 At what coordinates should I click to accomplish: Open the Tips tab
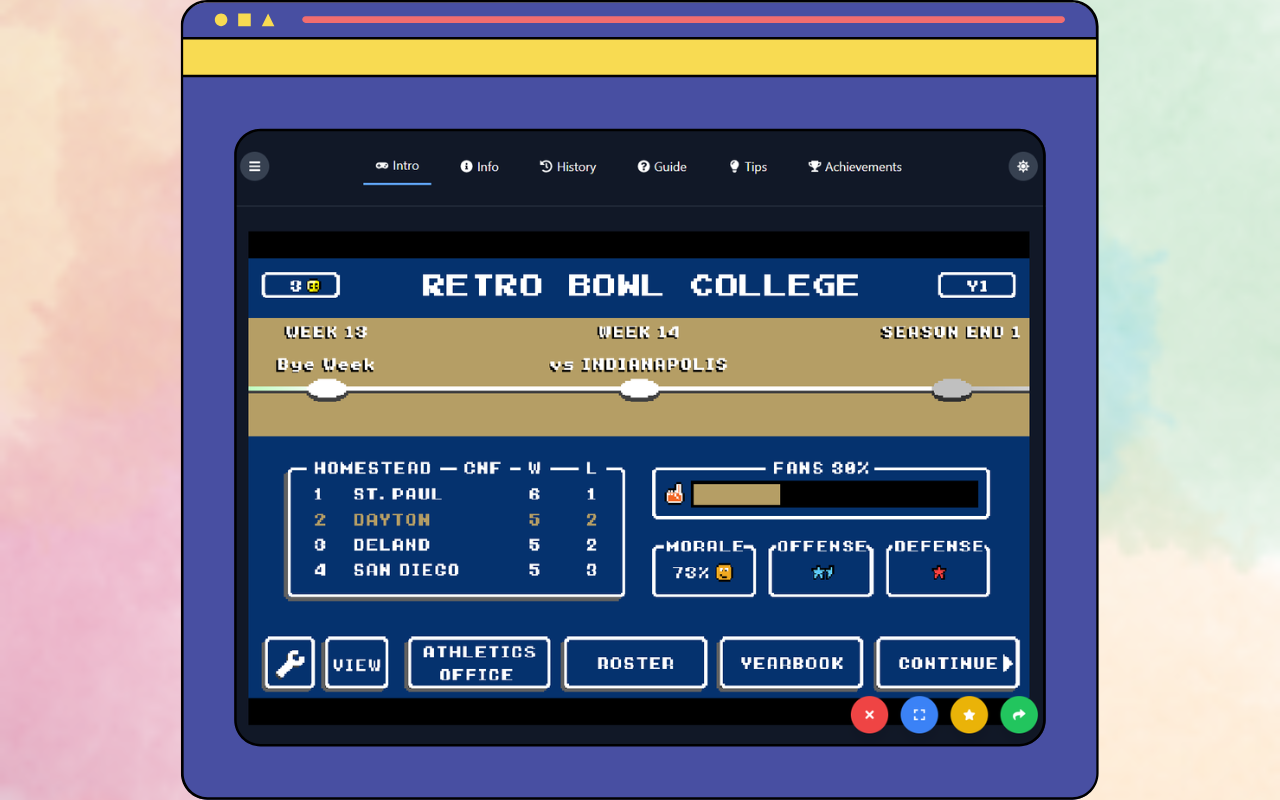pos(748,166)
